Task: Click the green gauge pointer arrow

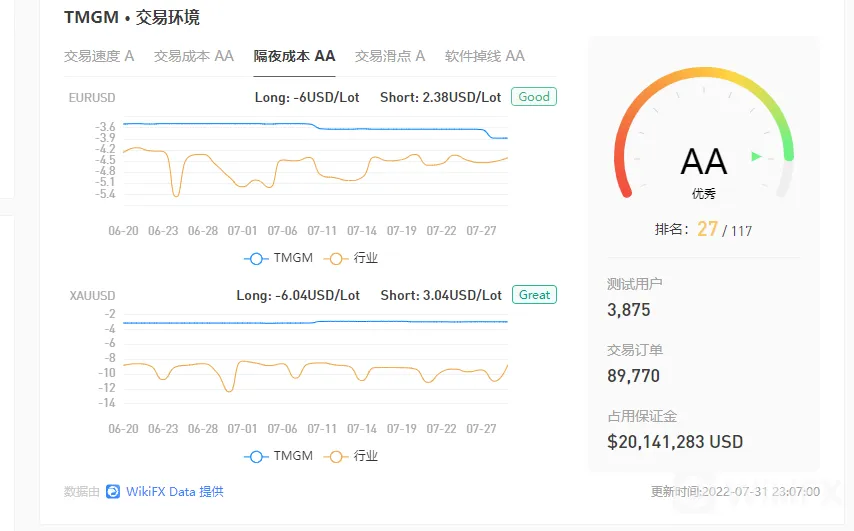Action: 756,156
